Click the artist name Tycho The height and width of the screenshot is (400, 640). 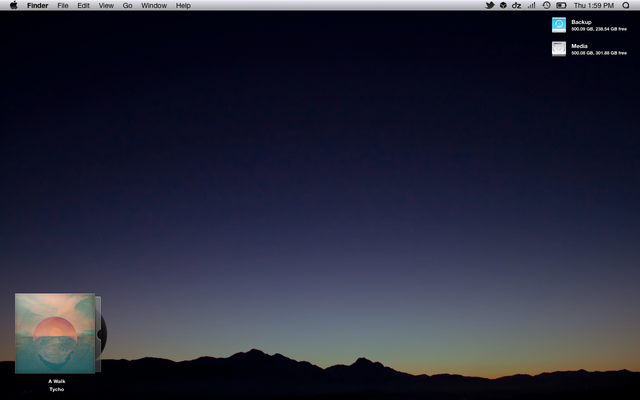(57, 389)
